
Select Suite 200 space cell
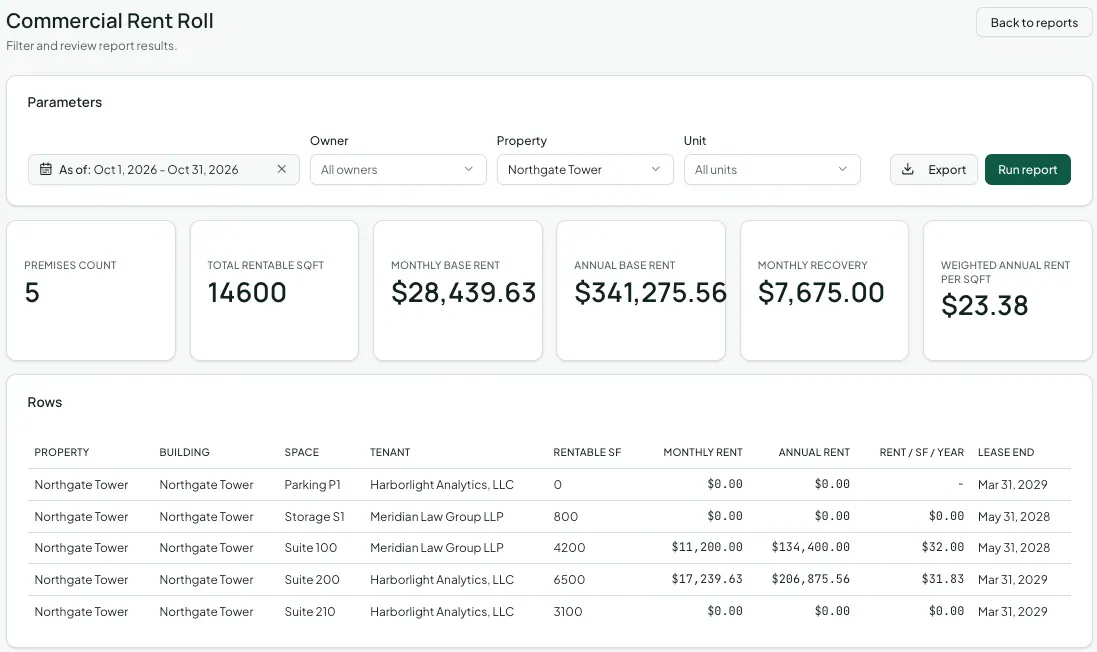(x=311, y=579)
